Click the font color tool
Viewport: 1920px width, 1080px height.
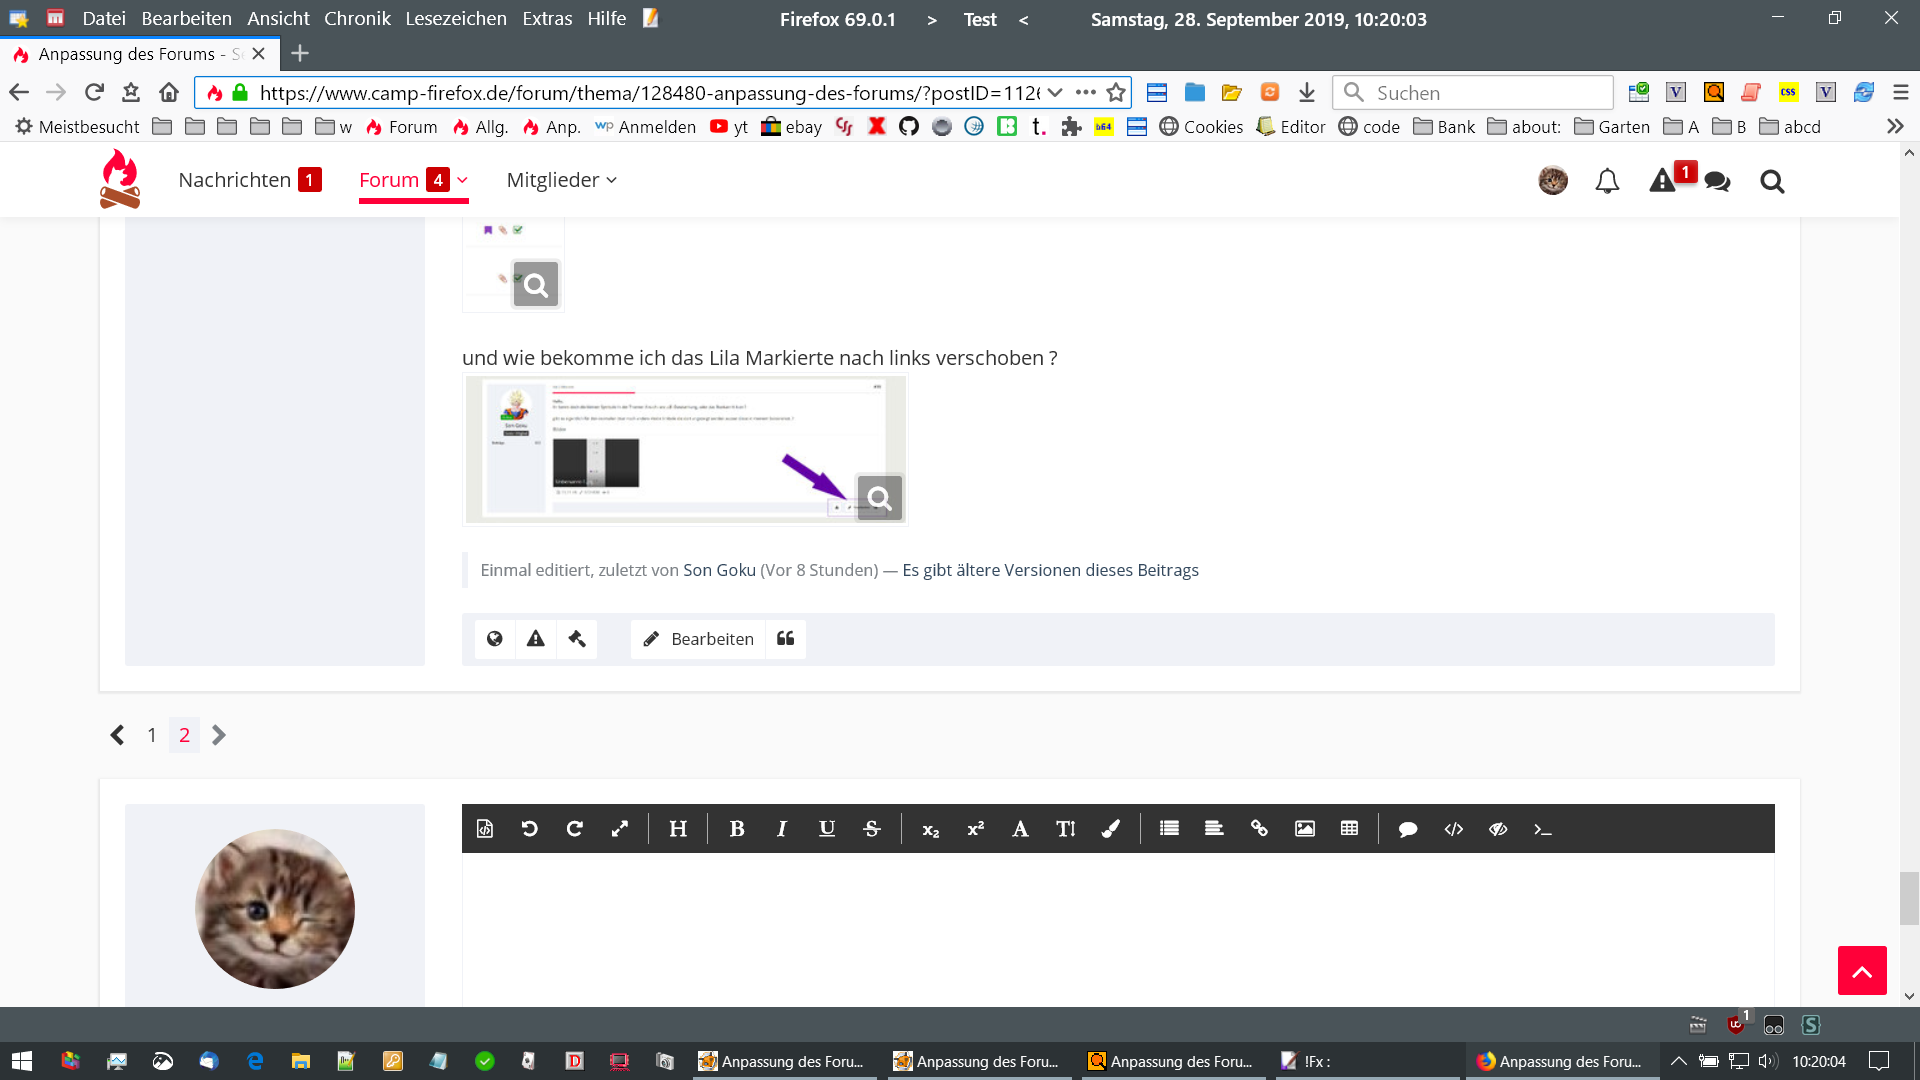click(1110, 829)
